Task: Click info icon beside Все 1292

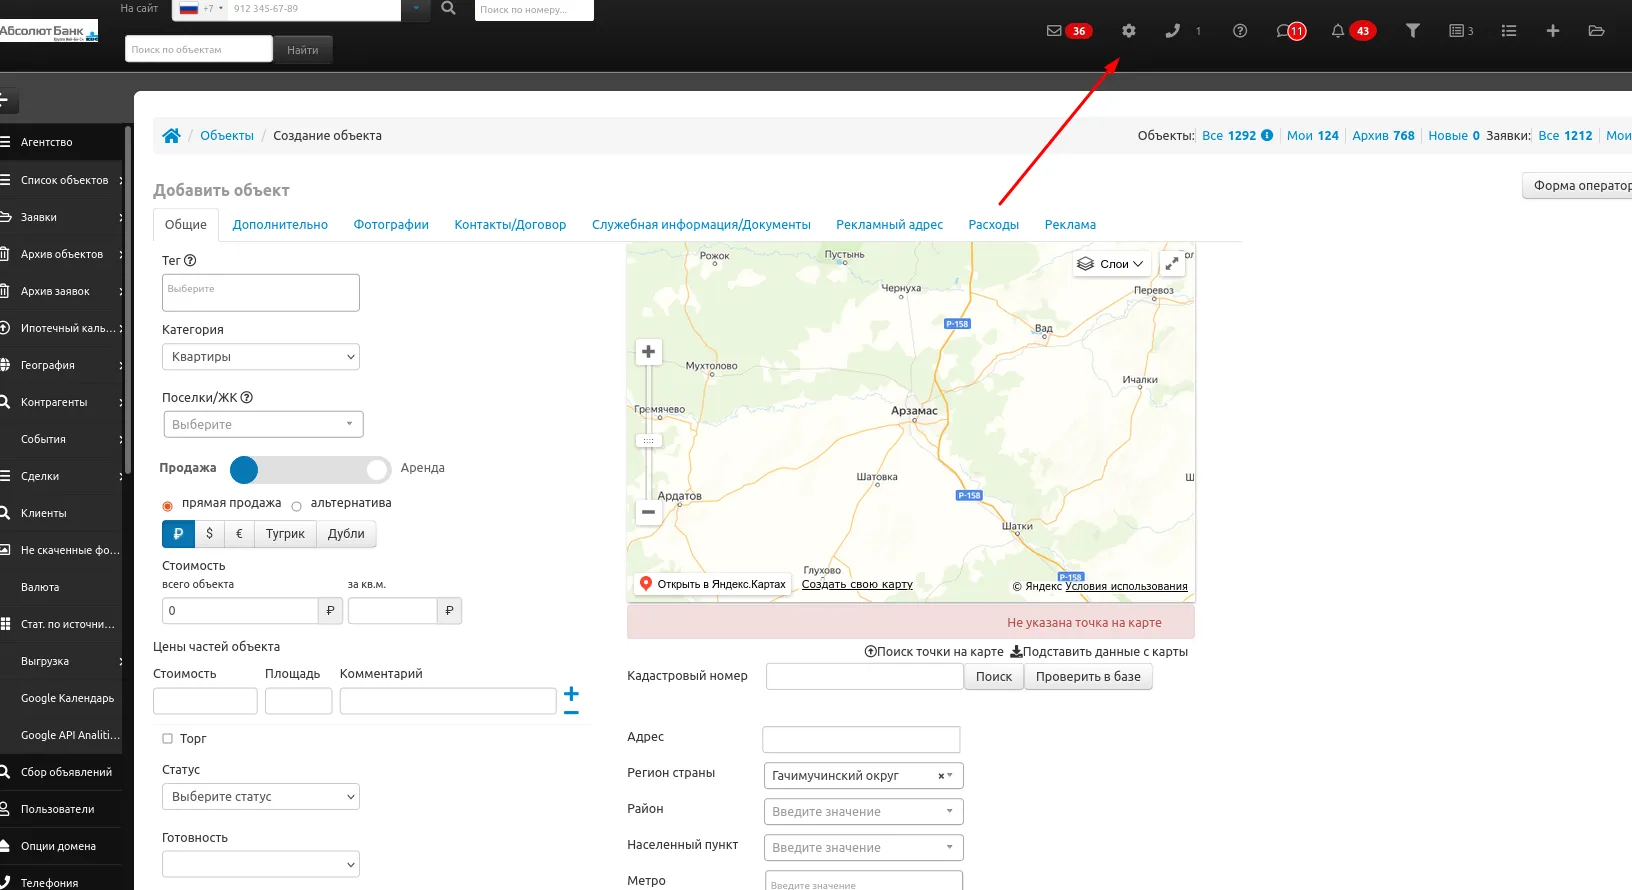Action: point(1267,136)
